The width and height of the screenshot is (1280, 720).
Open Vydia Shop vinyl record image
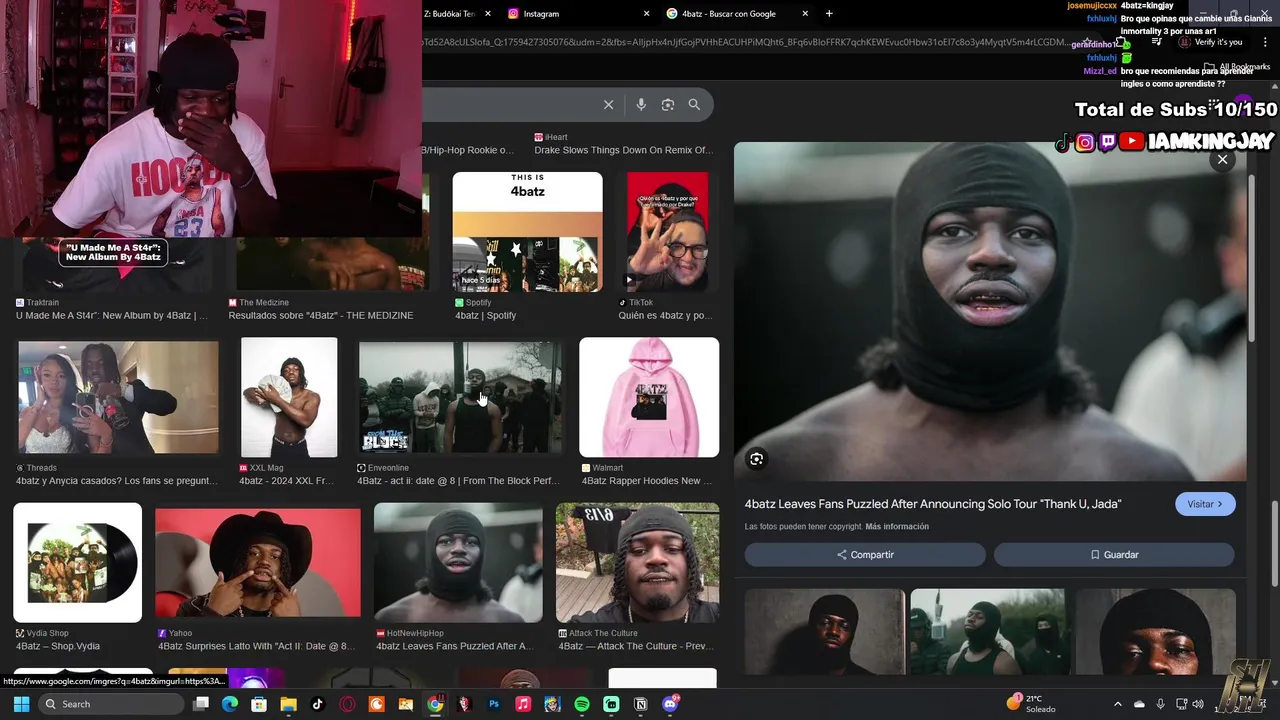(x=78, y=563)
